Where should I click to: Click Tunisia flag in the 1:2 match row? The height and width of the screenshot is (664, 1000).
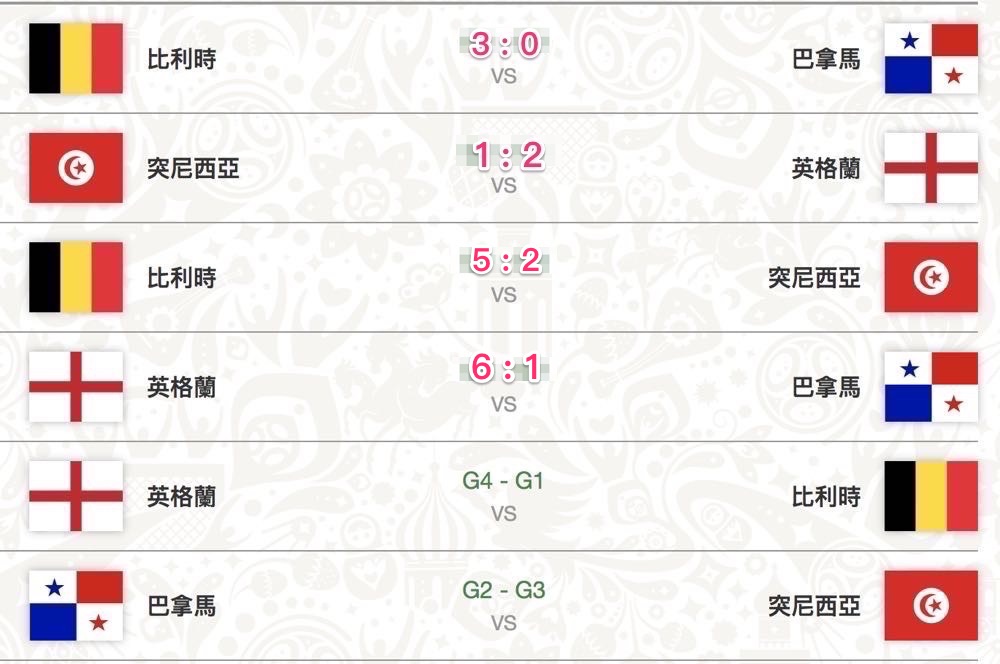pyautogui.click(x=76, y=168)
